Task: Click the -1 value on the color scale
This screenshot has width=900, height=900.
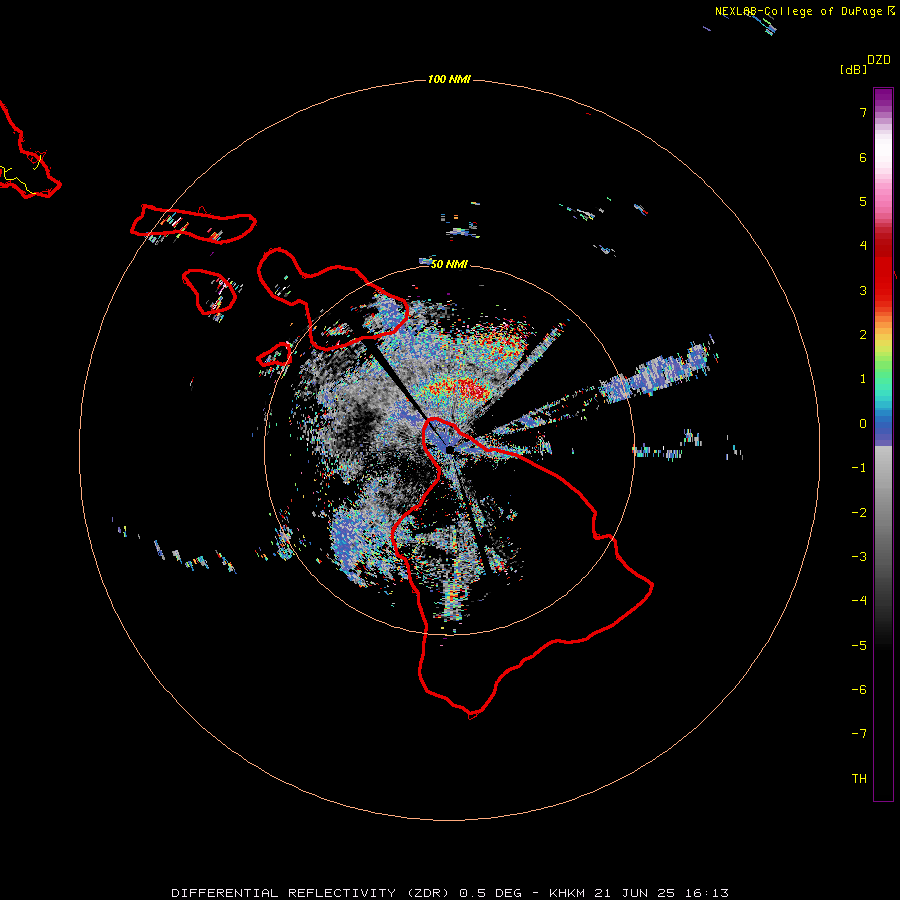Action: (859, 468)
